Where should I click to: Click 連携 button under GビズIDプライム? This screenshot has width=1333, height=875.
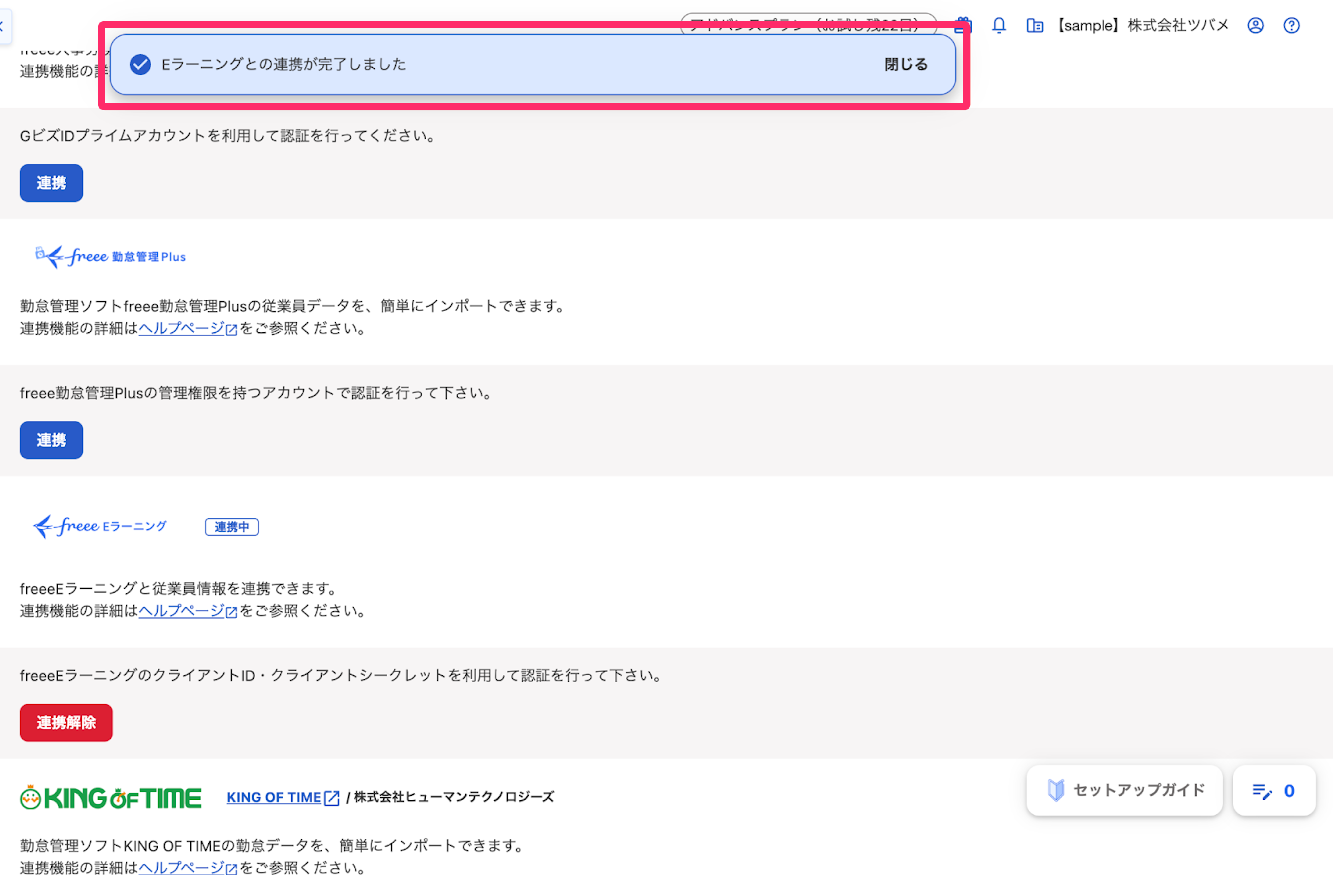click(51, 183)
